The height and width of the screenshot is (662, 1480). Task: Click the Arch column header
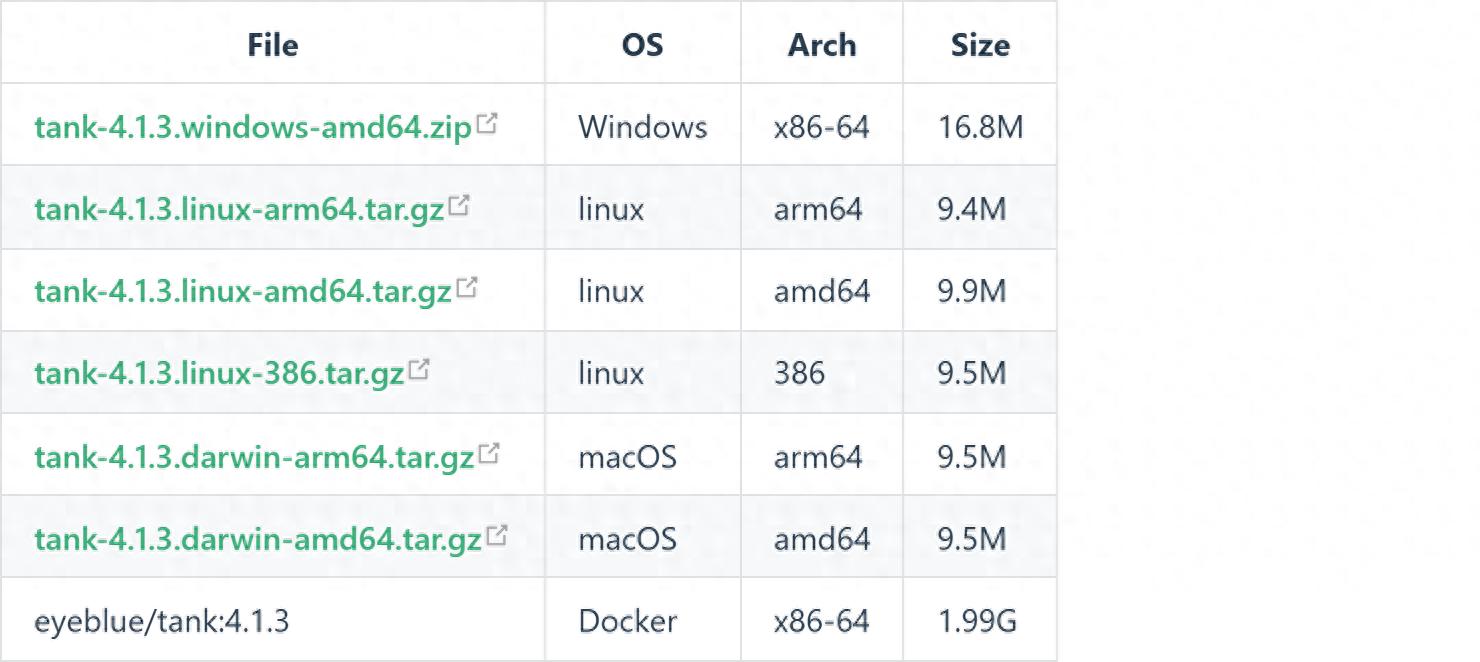[821, 45]
